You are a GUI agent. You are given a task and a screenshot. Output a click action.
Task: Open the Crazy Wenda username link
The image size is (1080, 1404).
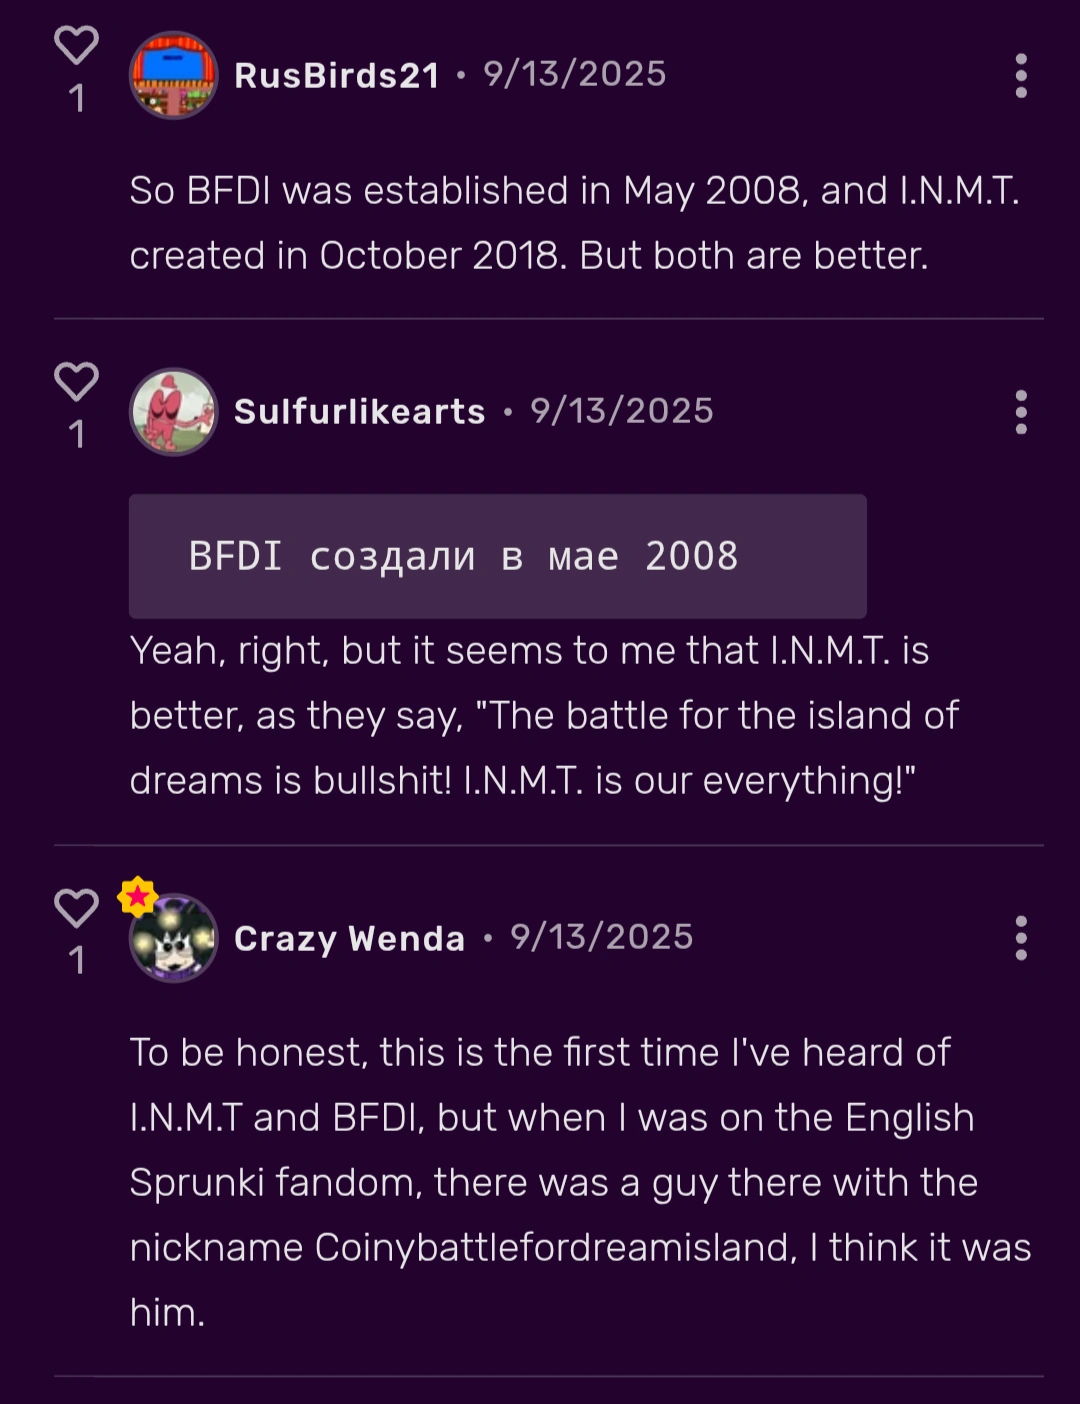(349, 938)
